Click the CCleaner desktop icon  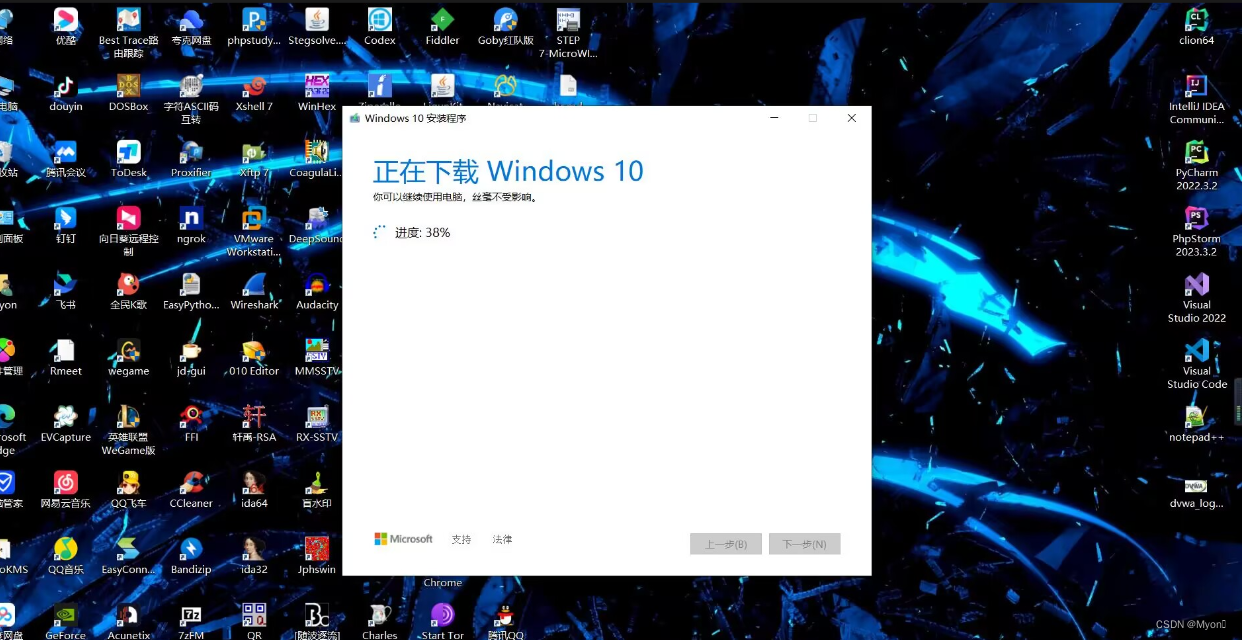tap(191, 489)
